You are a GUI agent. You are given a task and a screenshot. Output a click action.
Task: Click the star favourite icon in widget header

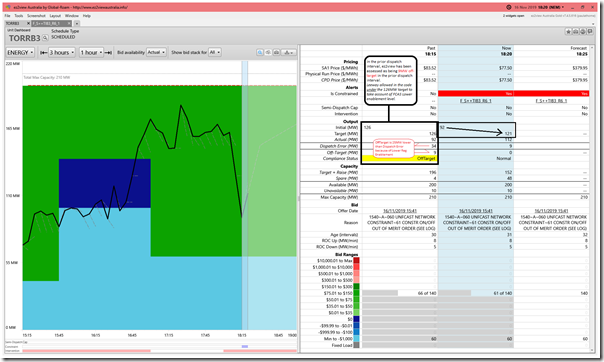click(568, 32)
